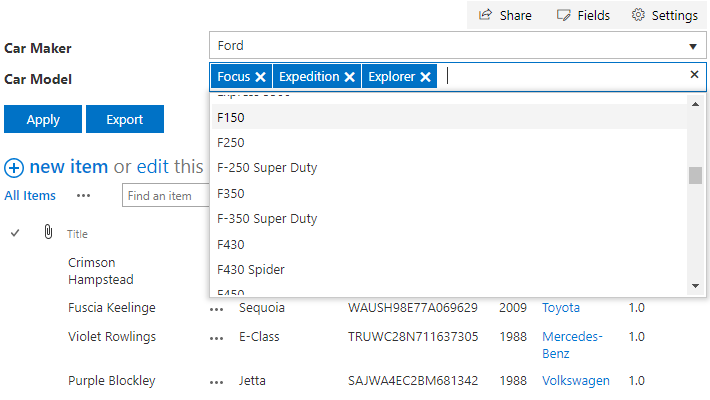710x400 pixels.
Task: Click the dropdown list scroll up arrow
Action: (696, 104)
